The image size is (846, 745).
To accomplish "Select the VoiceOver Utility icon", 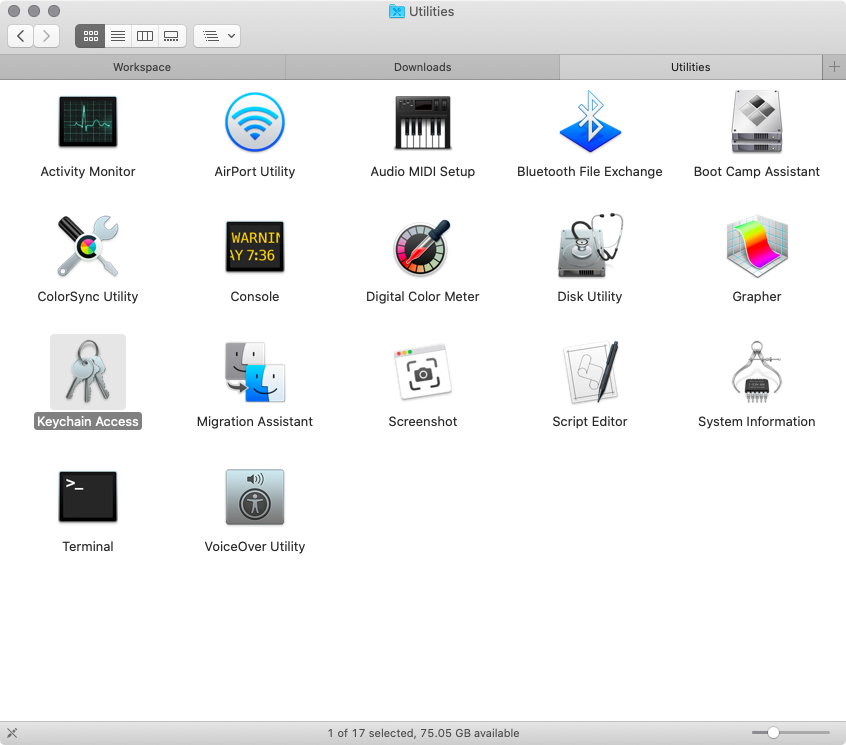I will click(x=255, y=497).
